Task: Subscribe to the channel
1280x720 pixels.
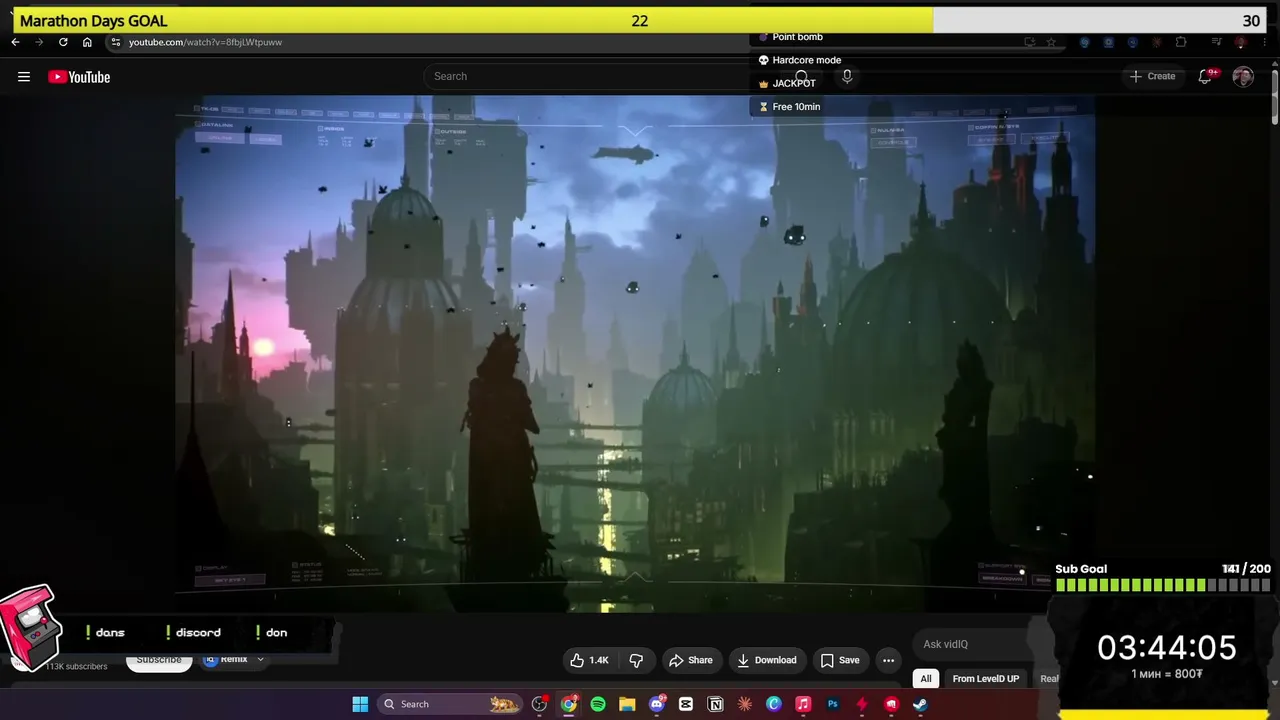Action: point(159,660)
